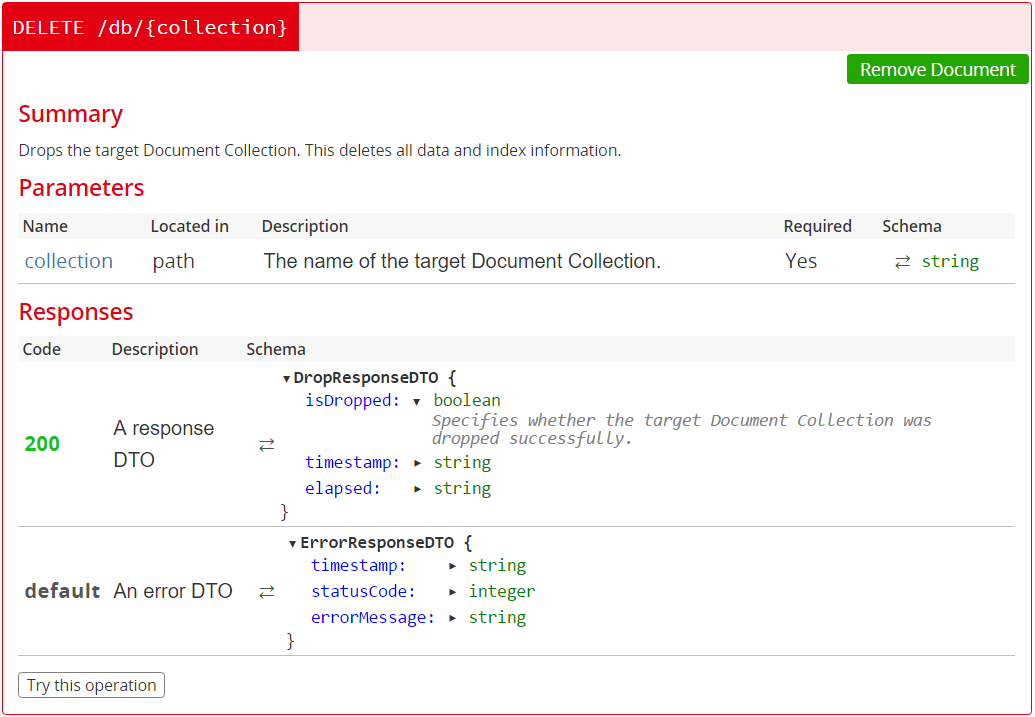The image size is (1035, 717).
Task: Click the collection parameter description text
Action: click(x=462, y=261)
